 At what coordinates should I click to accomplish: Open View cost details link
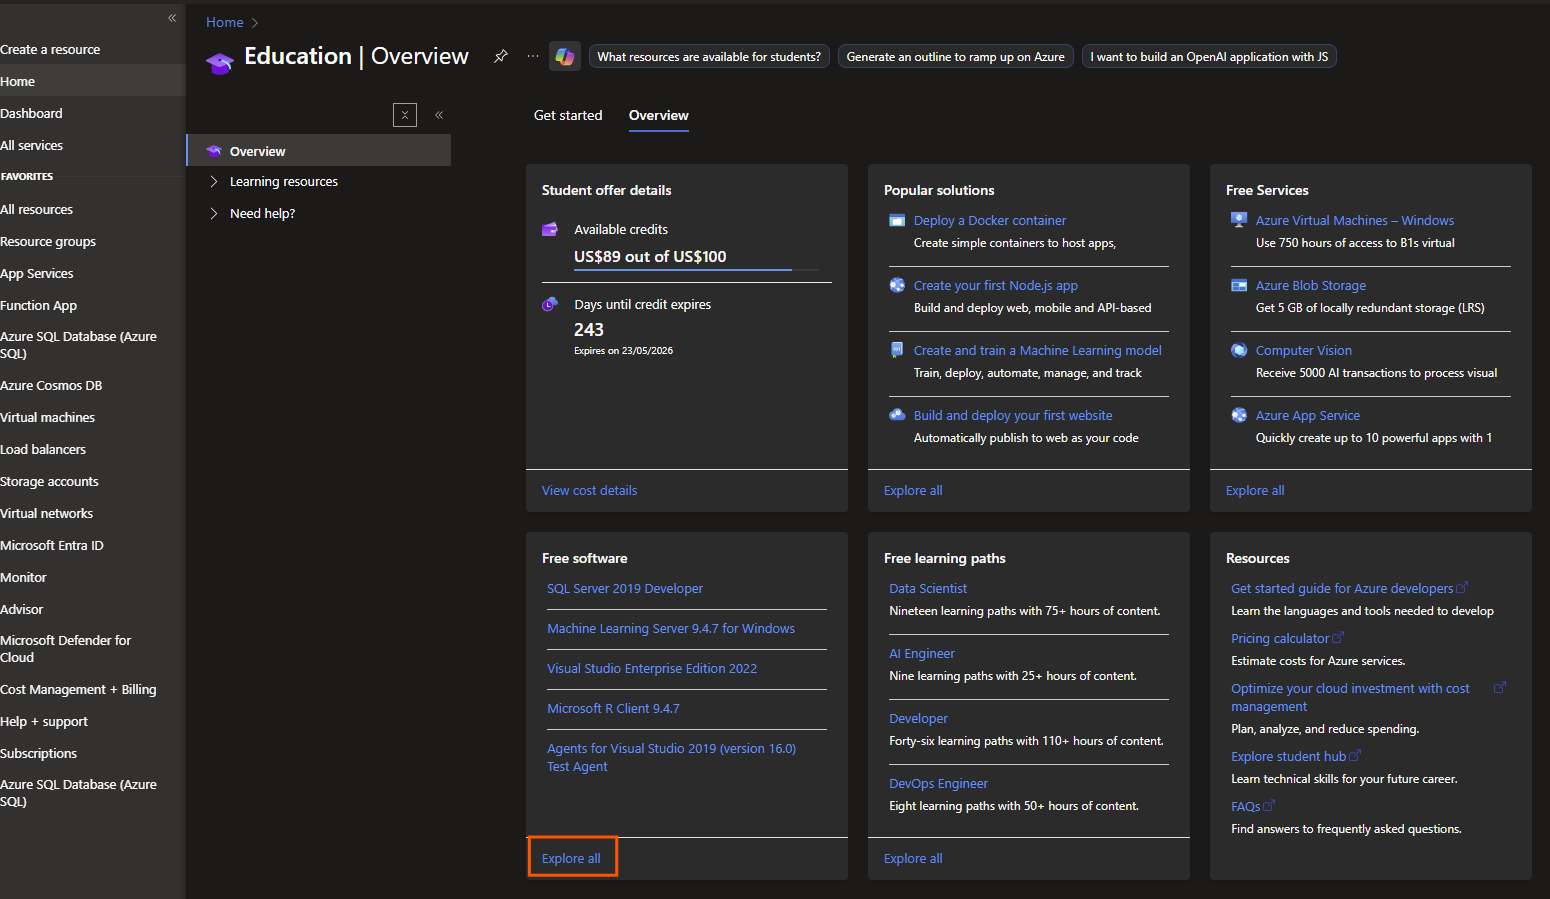coord(589,491)
